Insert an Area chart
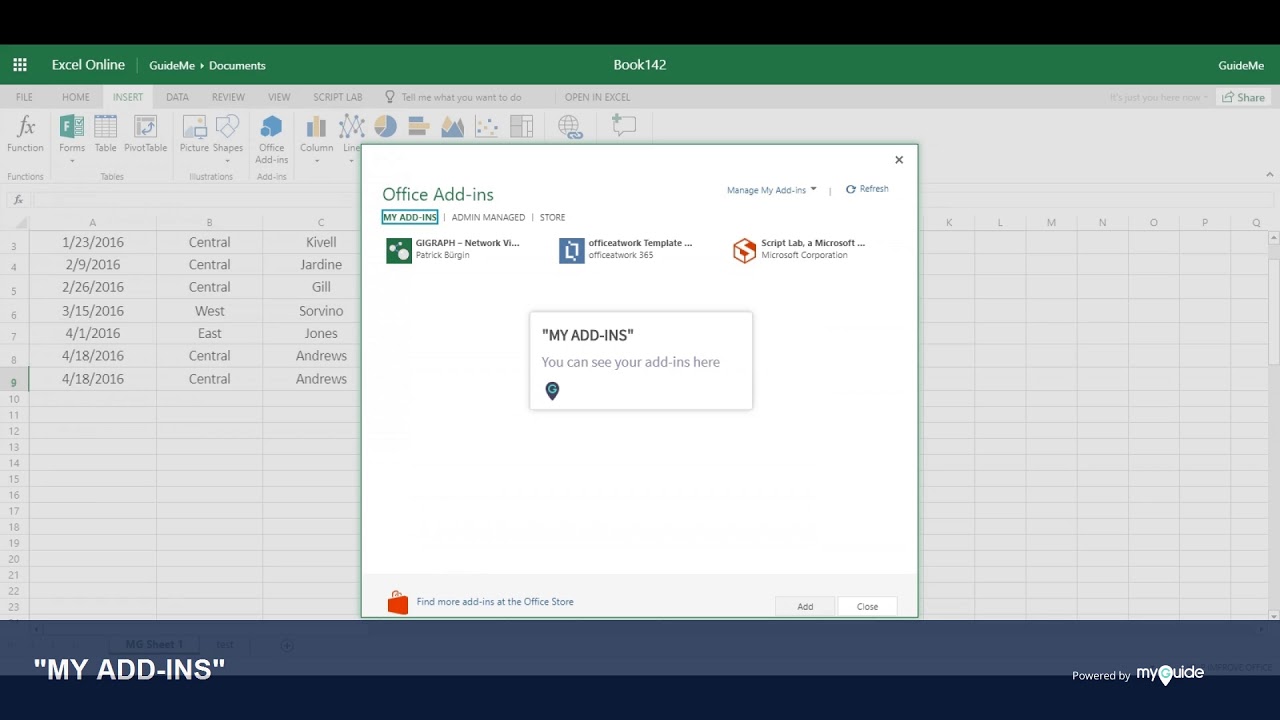The width and height of the screenshot is (1280, 720). click(x=453, y=126)
